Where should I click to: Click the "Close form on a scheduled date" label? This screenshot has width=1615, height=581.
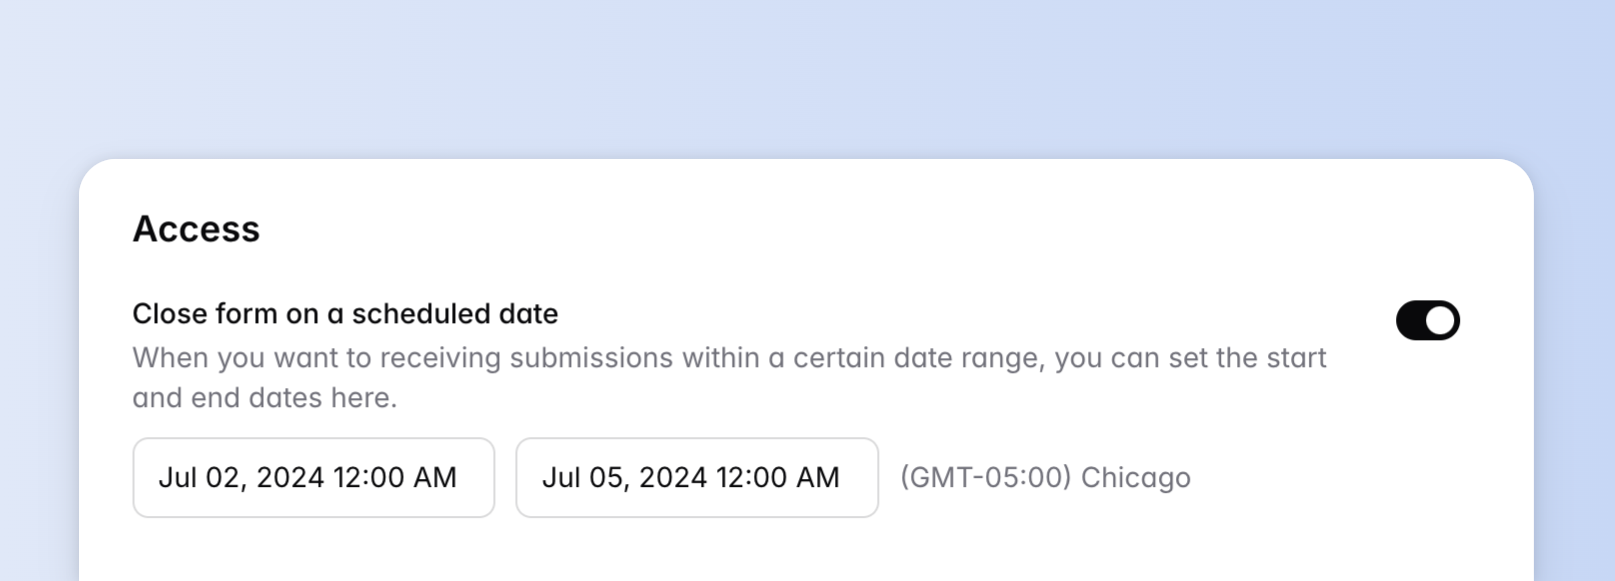pos(345,314)
